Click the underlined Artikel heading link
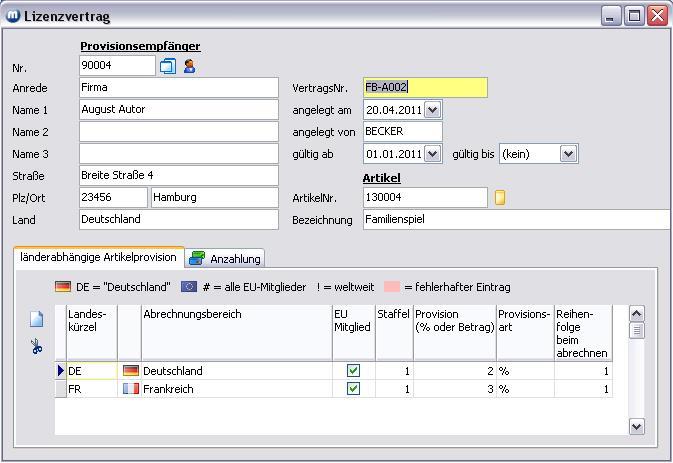 (381, 178)
